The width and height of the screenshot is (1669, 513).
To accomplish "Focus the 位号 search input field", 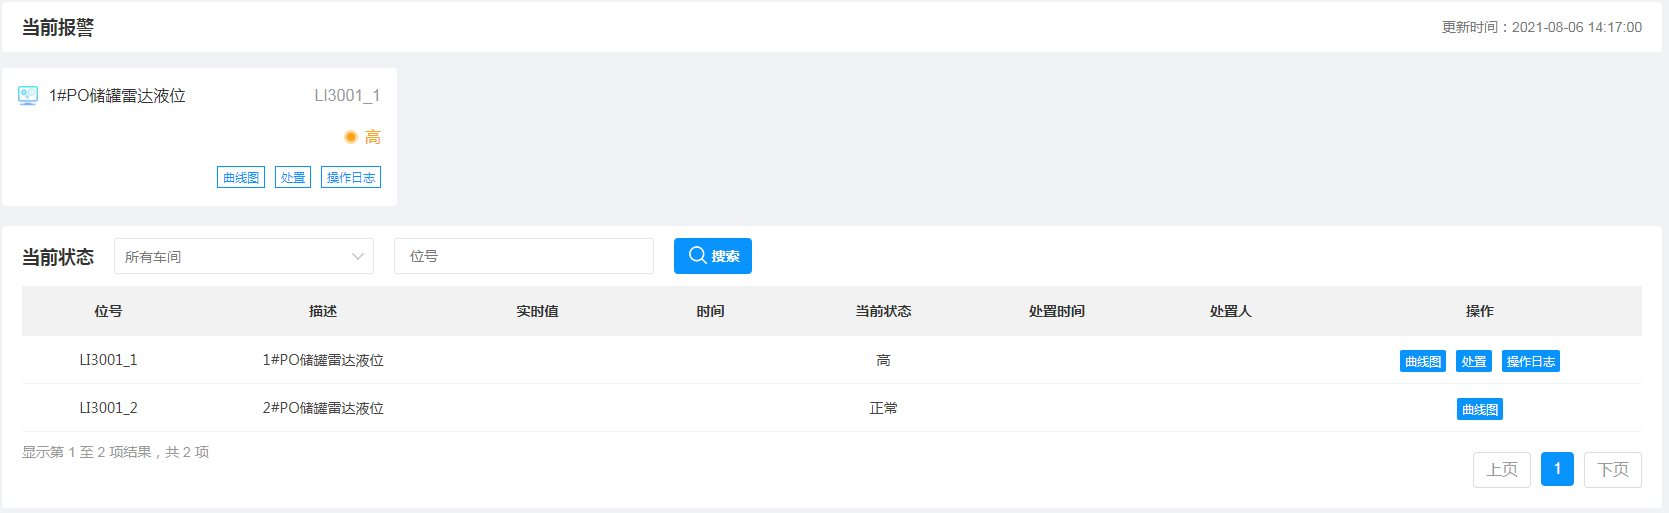I will pyautogui.click(x=524, y=256).
